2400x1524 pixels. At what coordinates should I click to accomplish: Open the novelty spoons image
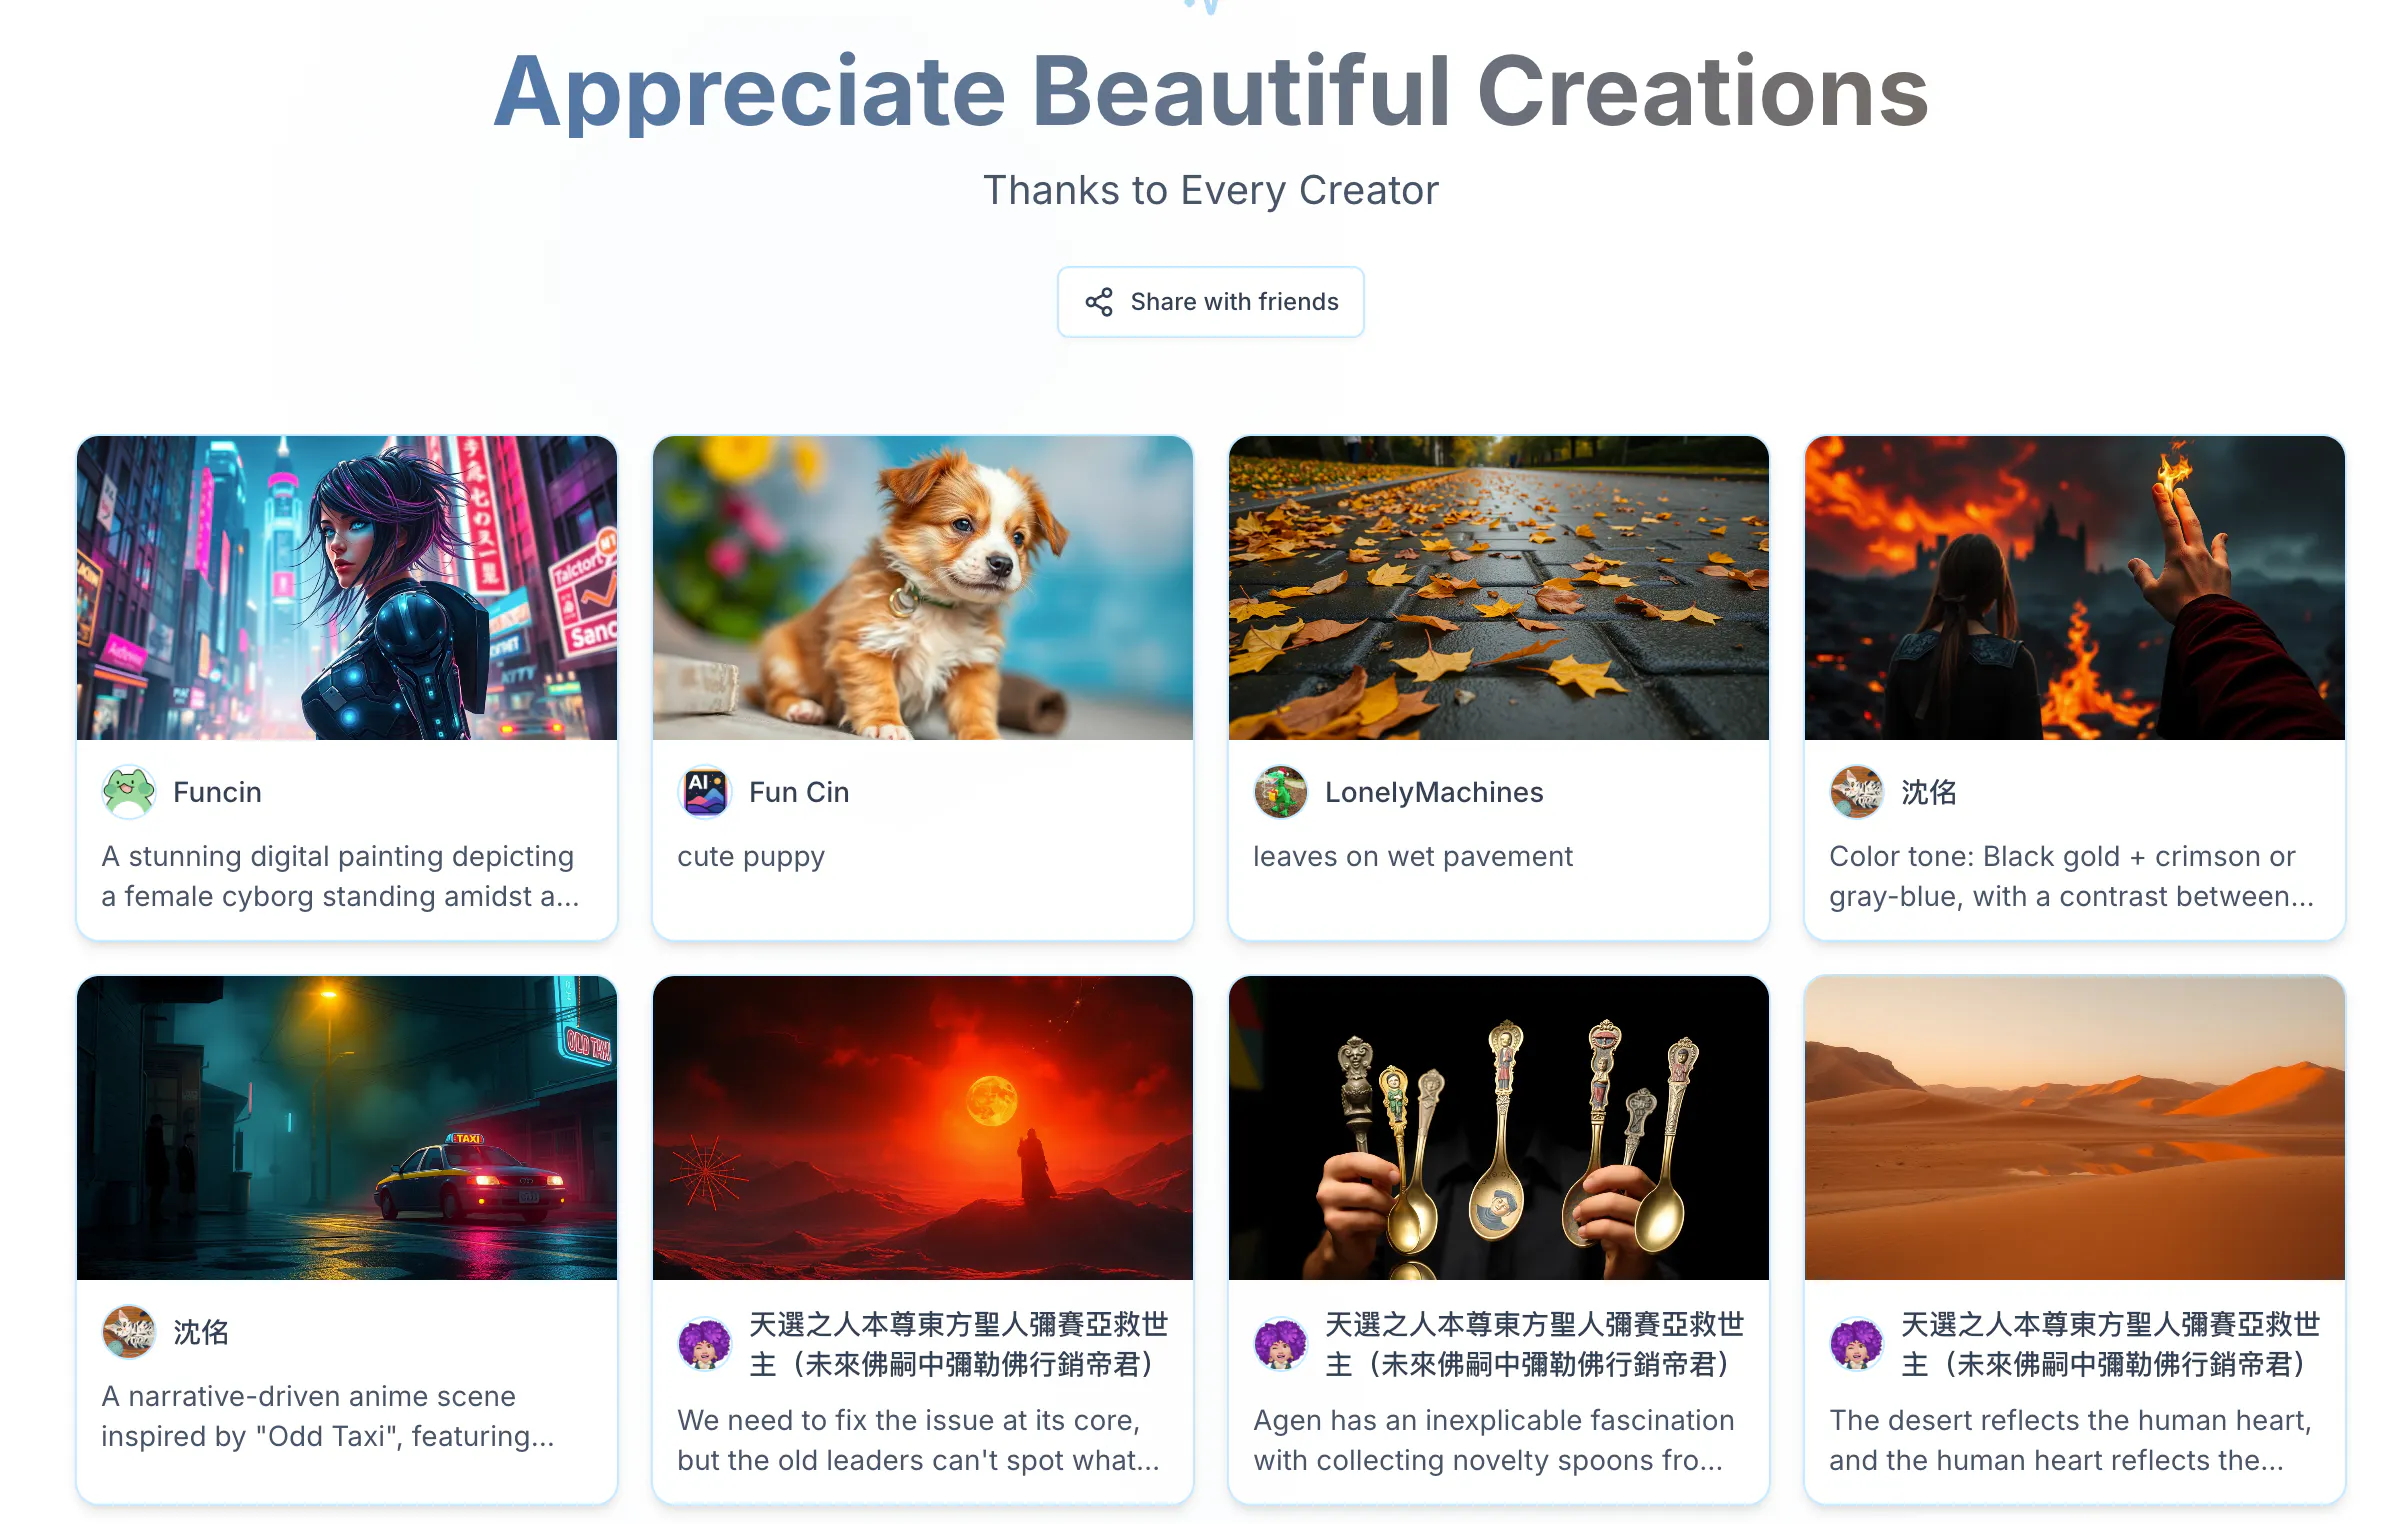click(x=1499, y=1128)
